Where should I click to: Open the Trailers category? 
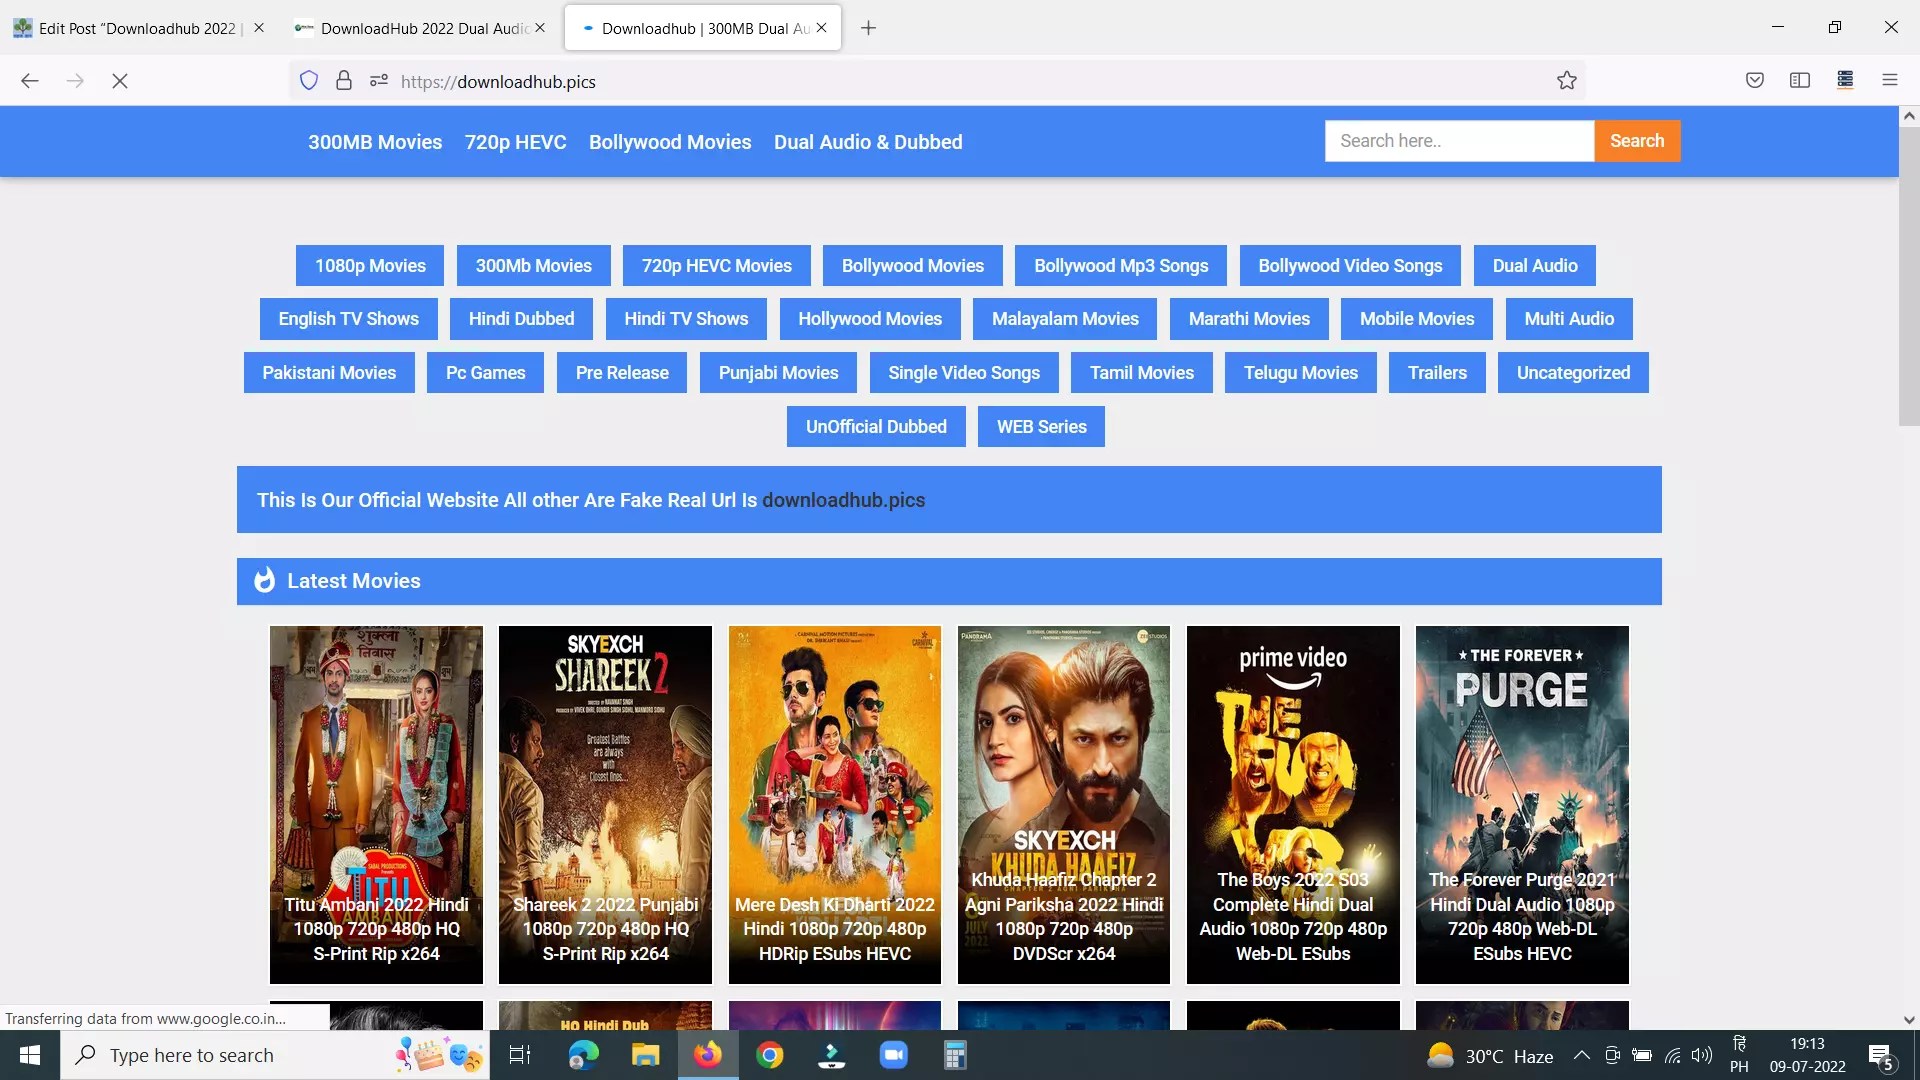1437,373
